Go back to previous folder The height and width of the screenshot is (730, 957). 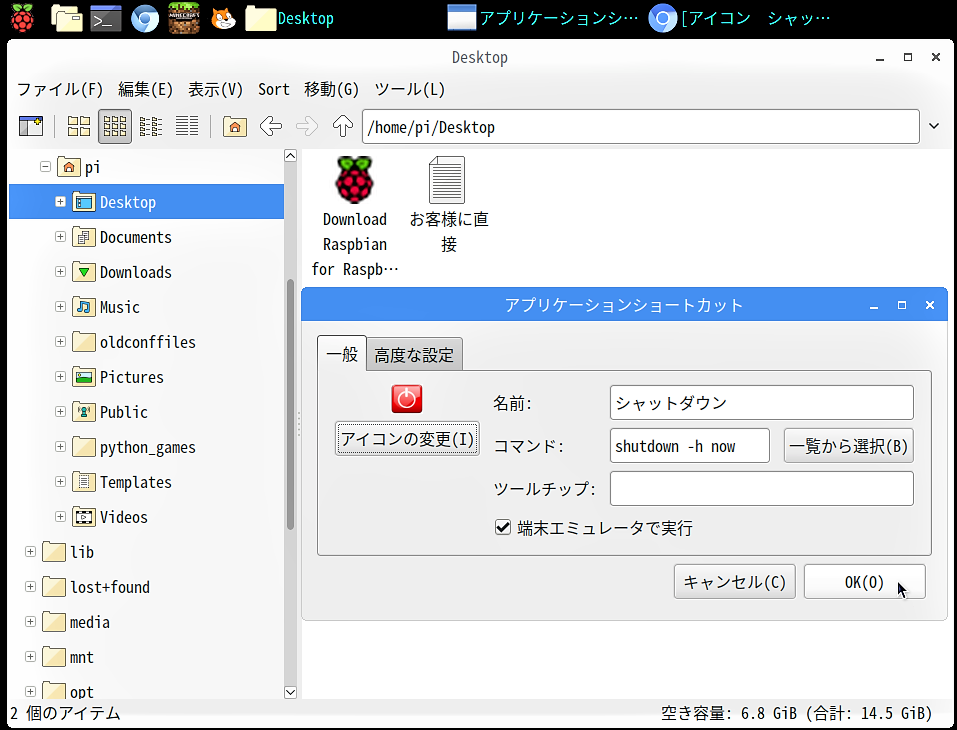270,126
